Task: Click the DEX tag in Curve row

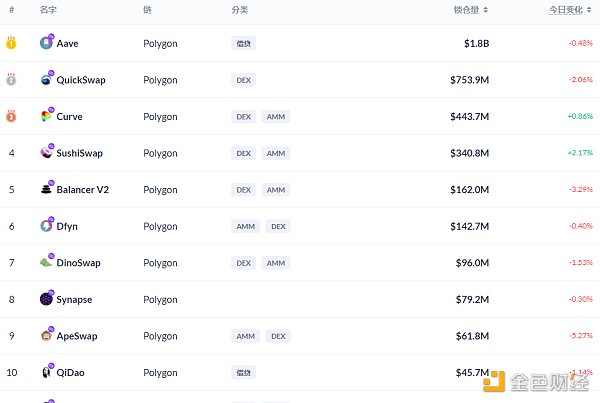Action: point(243,116)
